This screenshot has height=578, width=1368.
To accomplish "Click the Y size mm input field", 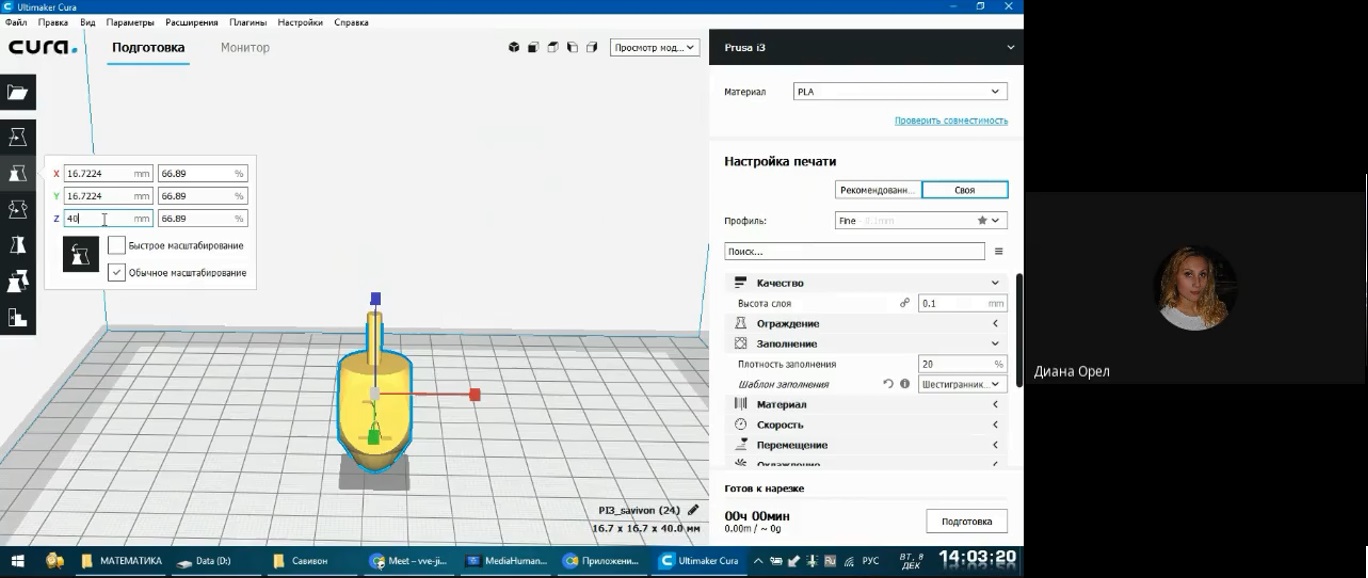I will [x=108, y=196].
